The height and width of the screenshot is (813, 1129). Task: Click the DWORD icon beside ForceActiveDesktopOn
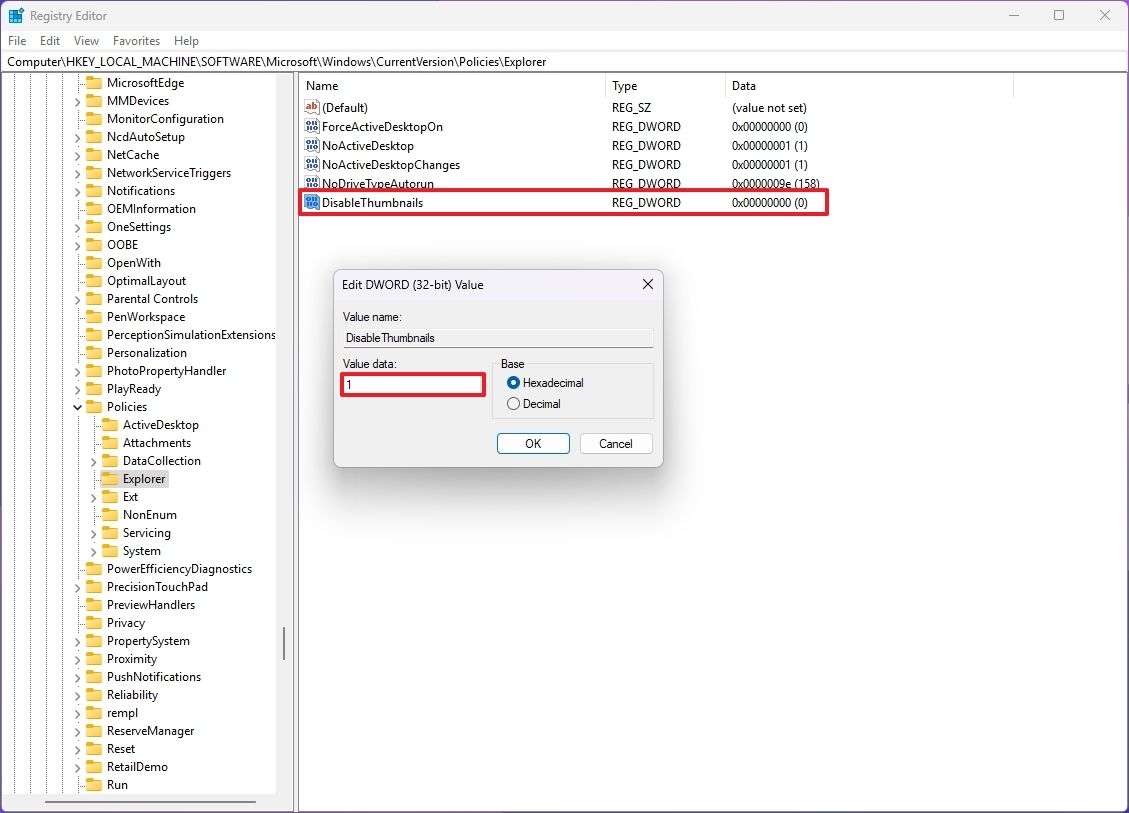[x=310, y=126]
